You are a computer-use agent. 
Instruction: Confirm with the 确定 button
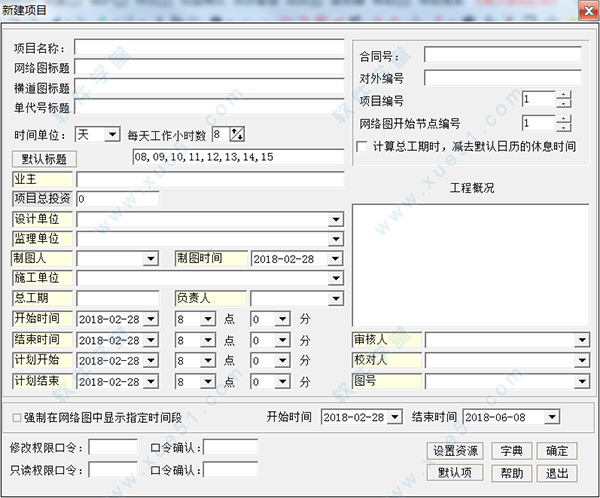(x=557, y=451)
